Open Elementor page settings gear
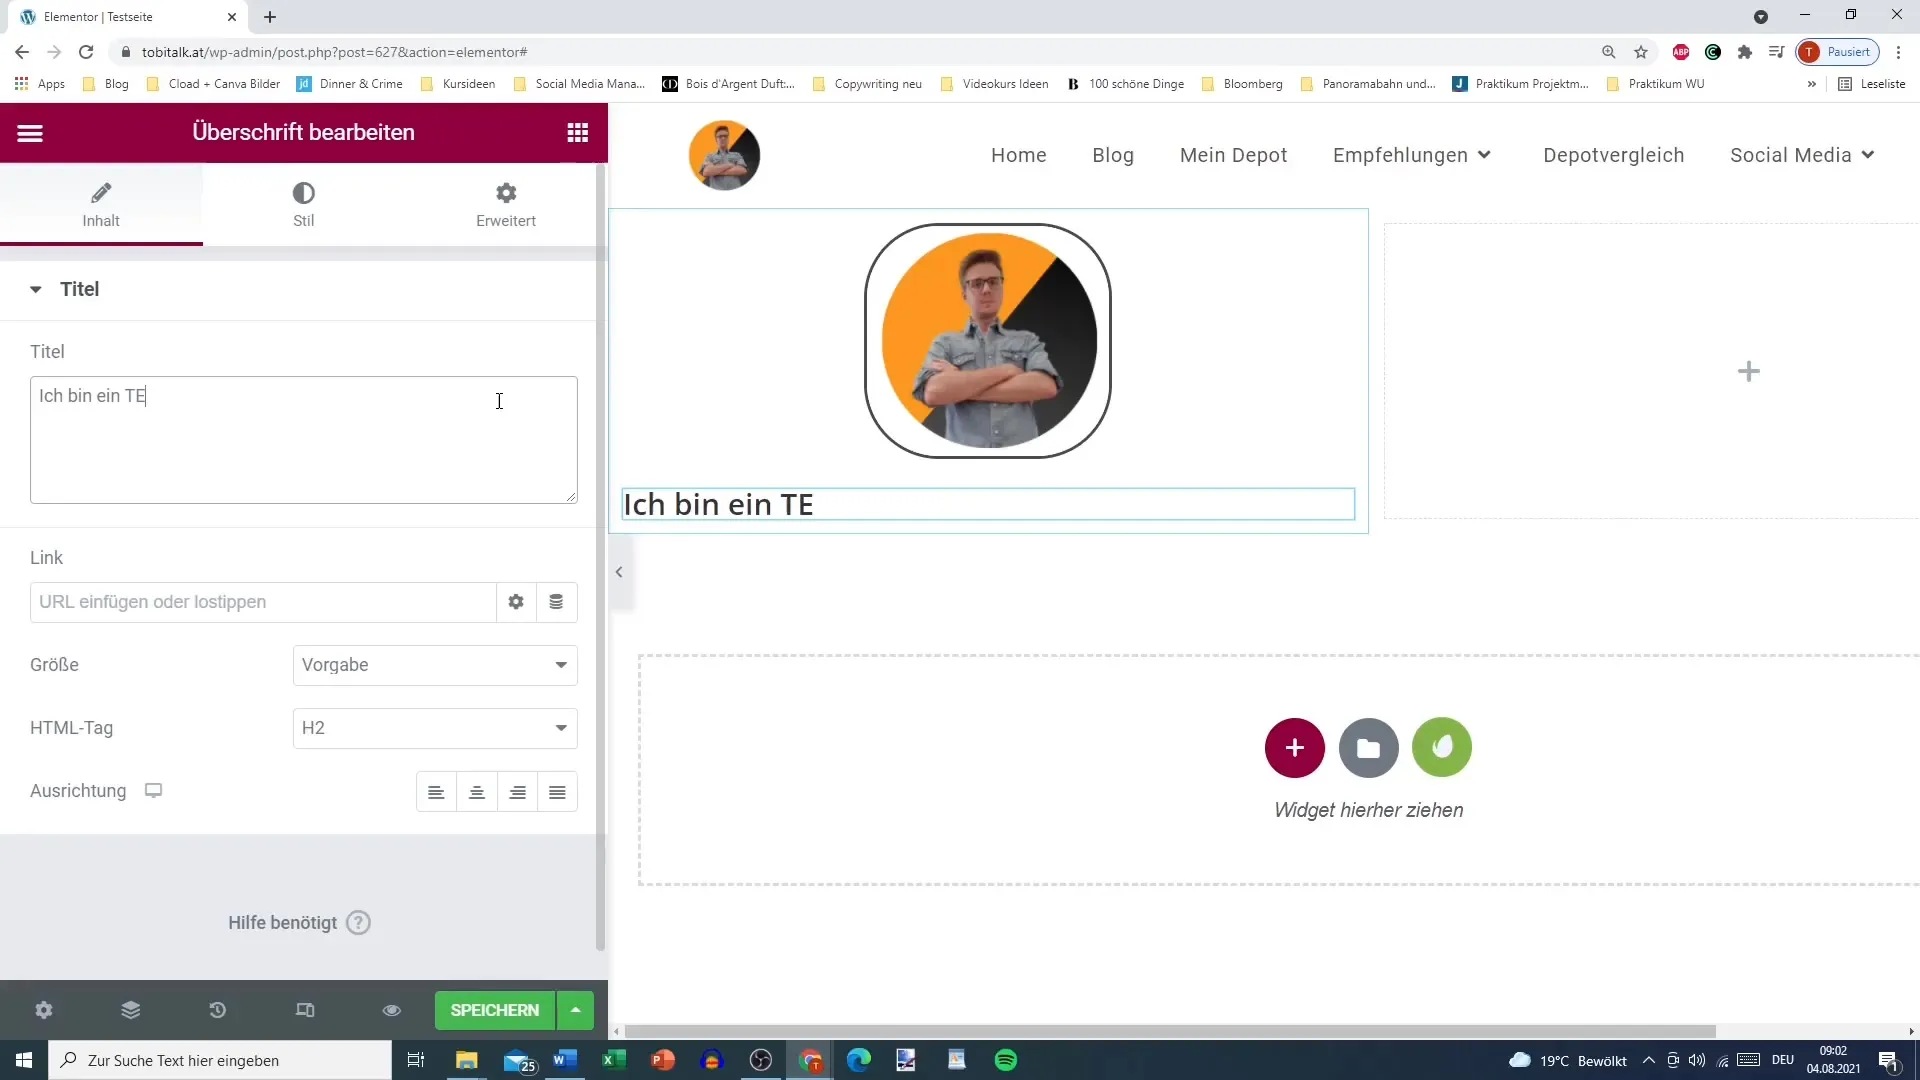This screenshot has width=1920, height=1080. tap(44, 1010)
